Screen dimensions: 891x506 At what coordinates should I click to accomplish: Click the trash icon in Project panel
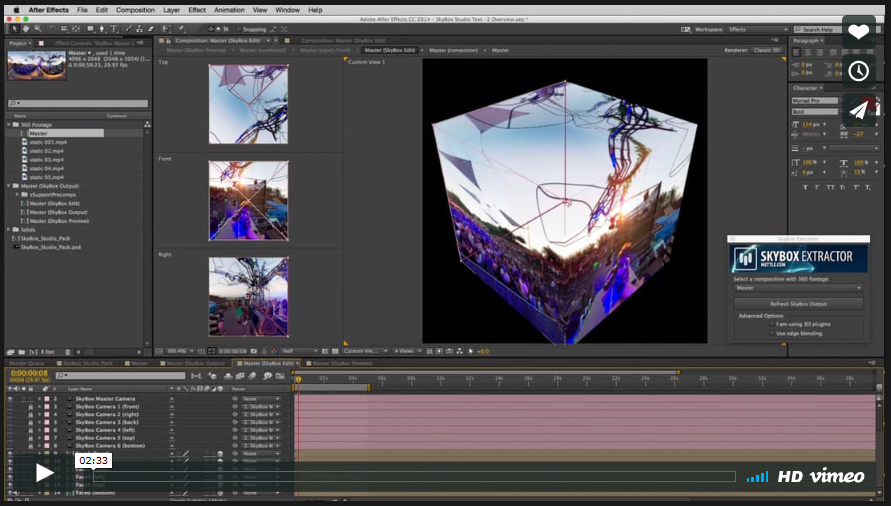[x=68, y=352]
